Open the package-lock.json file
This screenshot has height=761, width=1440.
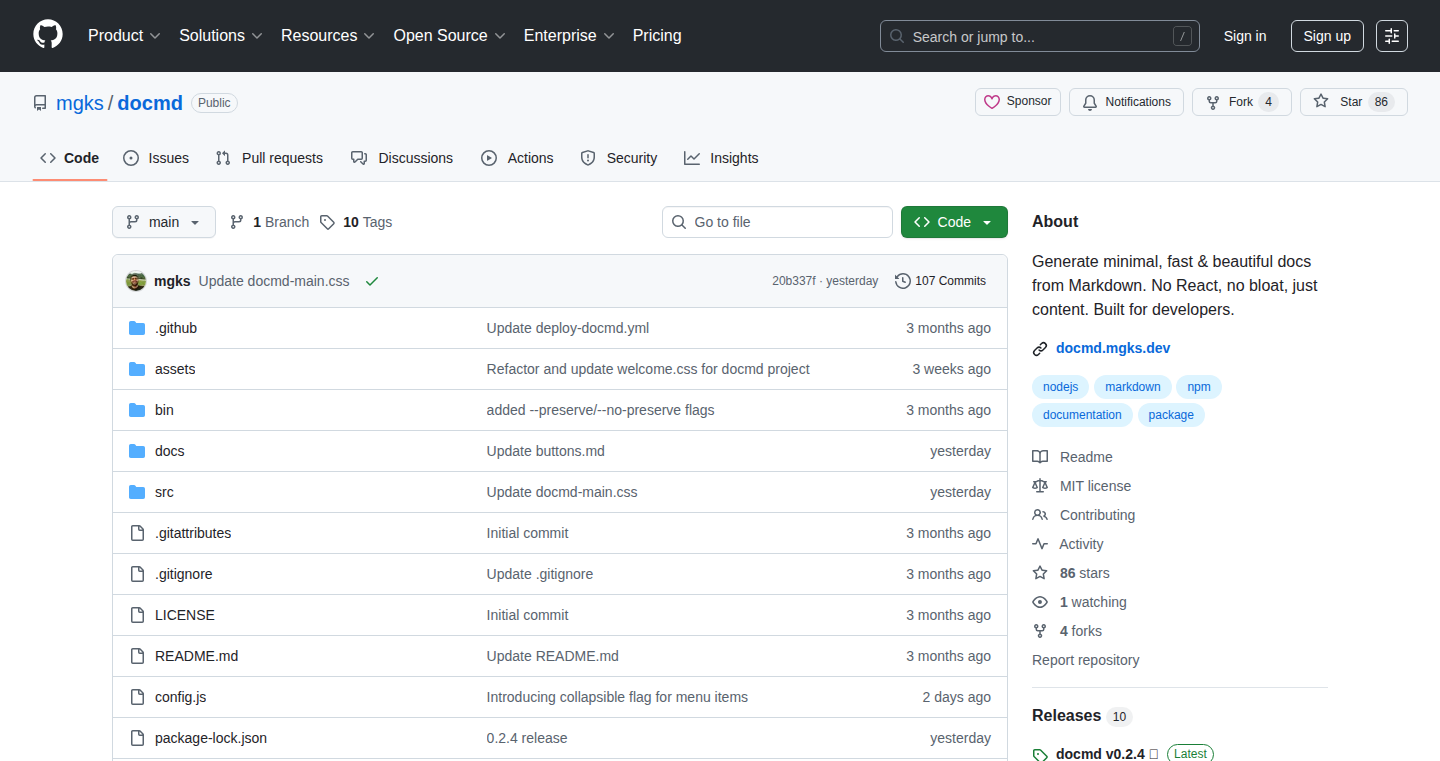coord(211,738)
